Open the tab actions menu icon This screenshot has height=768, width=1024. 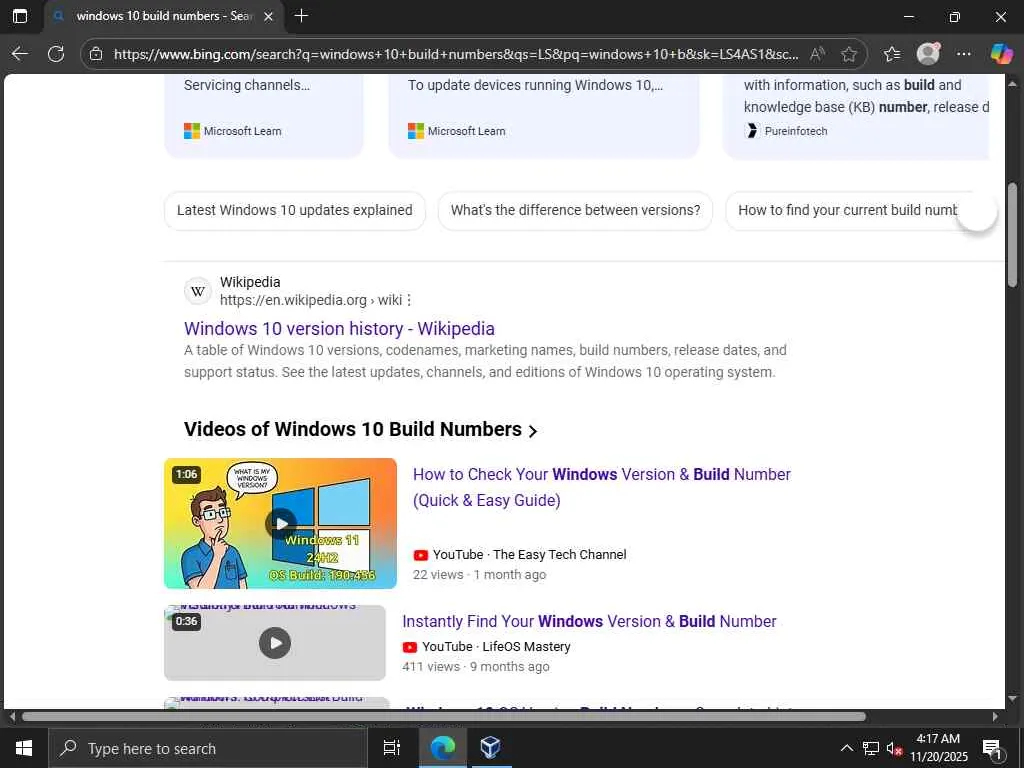click(20, 16)
